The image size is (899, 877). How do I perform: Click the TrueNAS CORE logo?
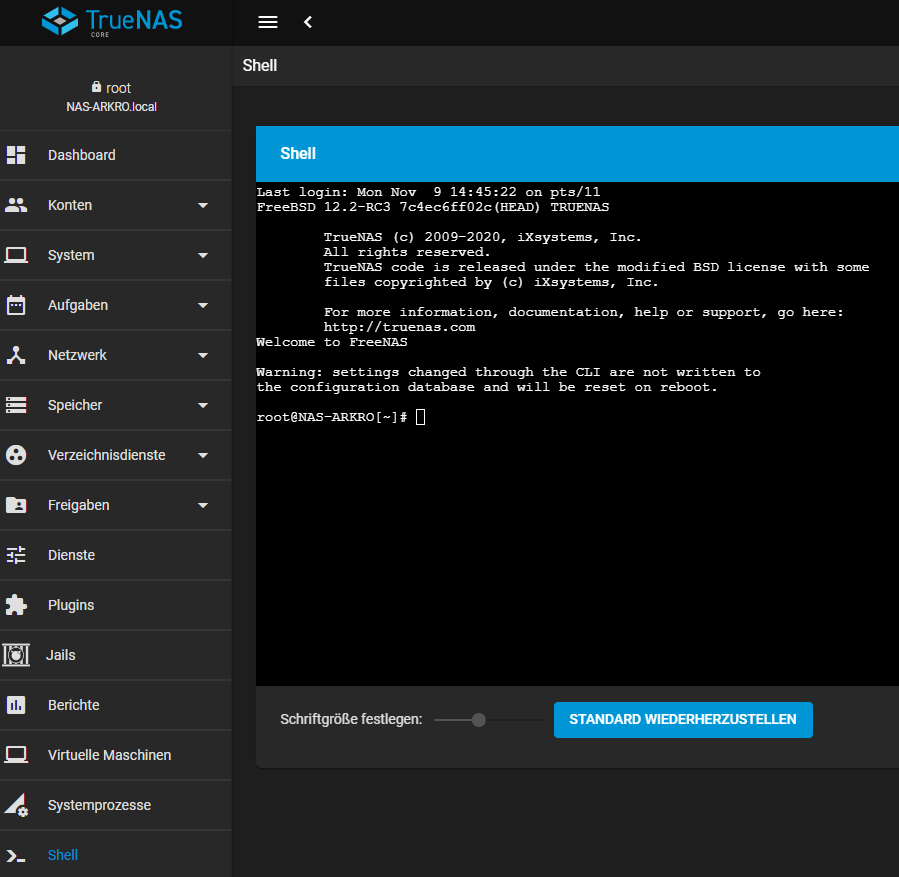click(112, 22)
